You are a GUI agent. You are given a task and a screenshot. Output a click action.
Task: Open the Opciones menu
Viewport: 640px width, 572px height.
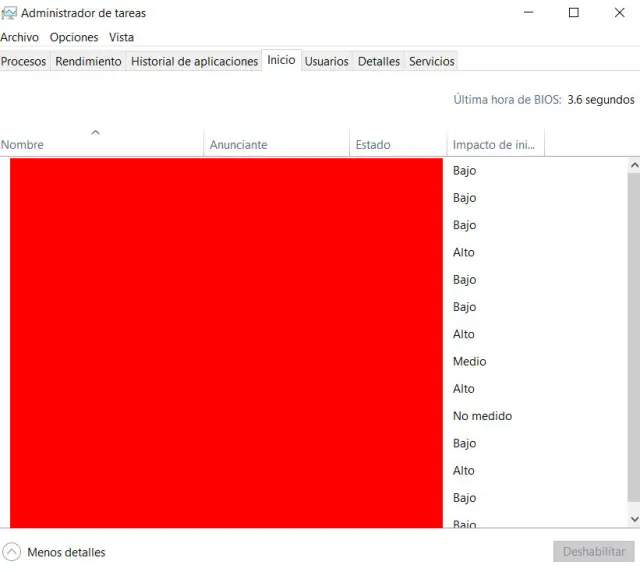click(x=74, y=37)
